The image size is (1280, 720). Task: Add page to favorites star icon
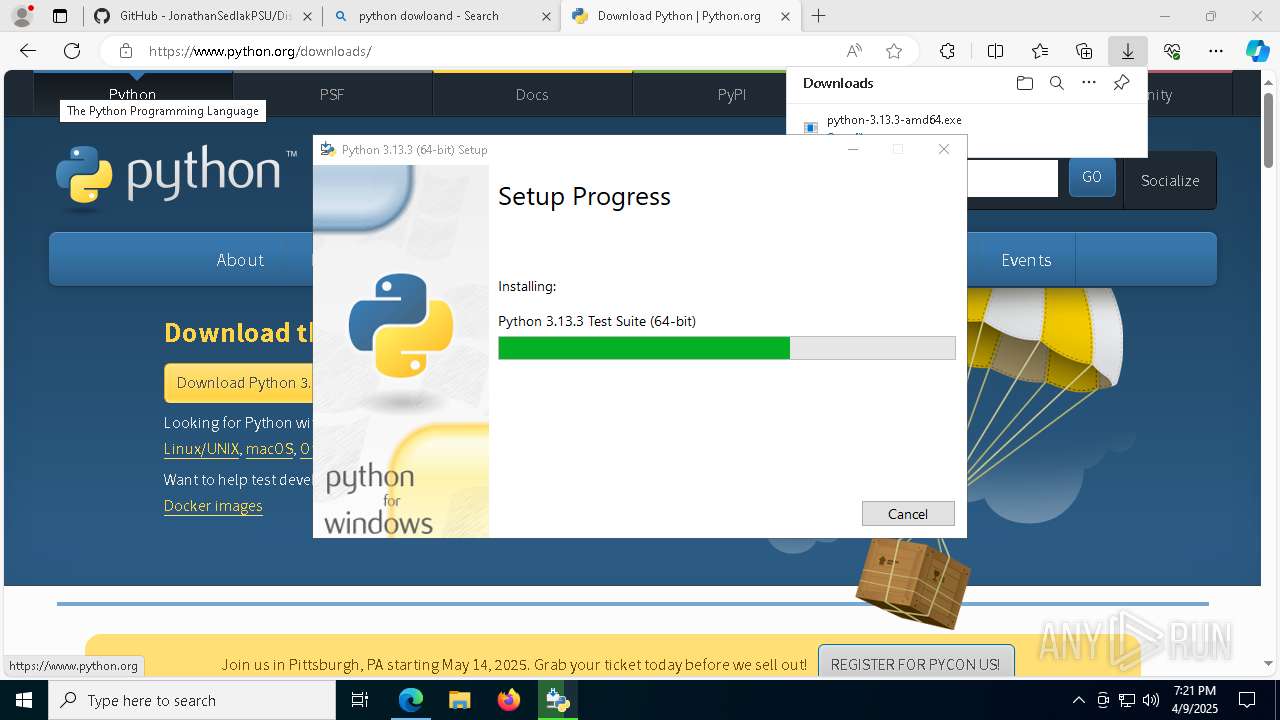pos(894,51)
